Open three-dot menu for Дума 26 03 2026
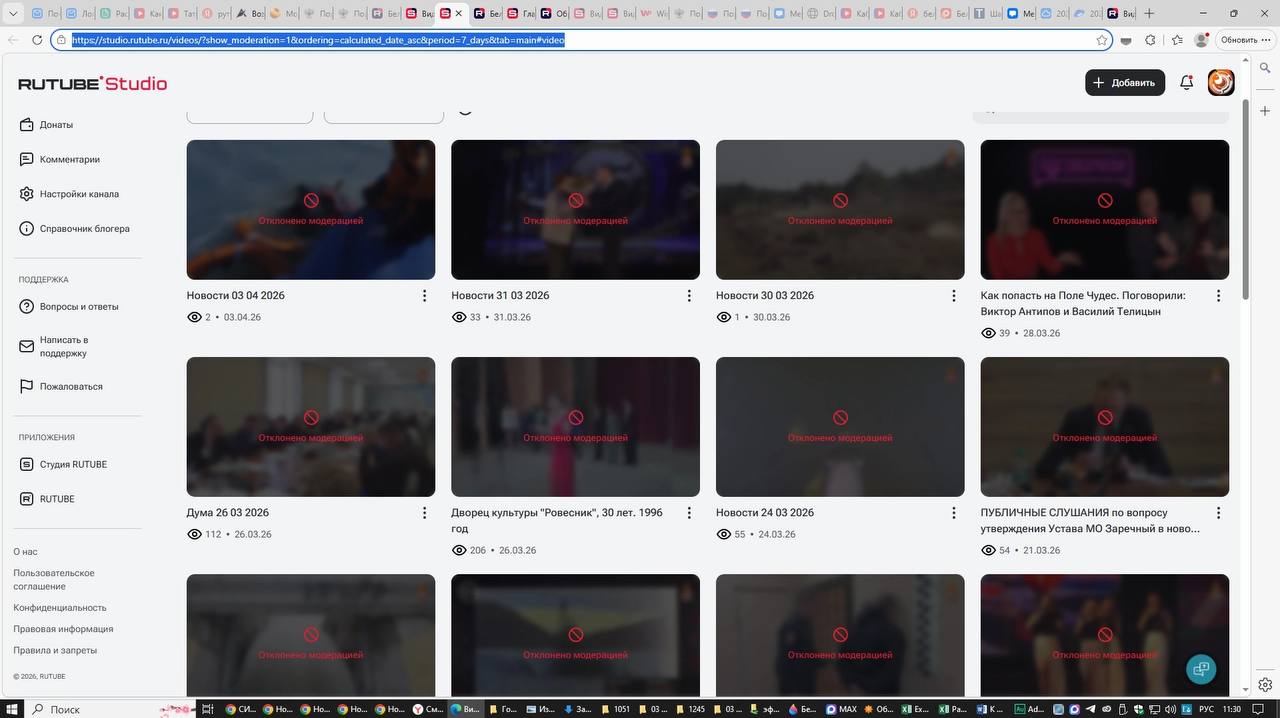This screenshot has height=718, width=1280. click(x=424, y=513)
